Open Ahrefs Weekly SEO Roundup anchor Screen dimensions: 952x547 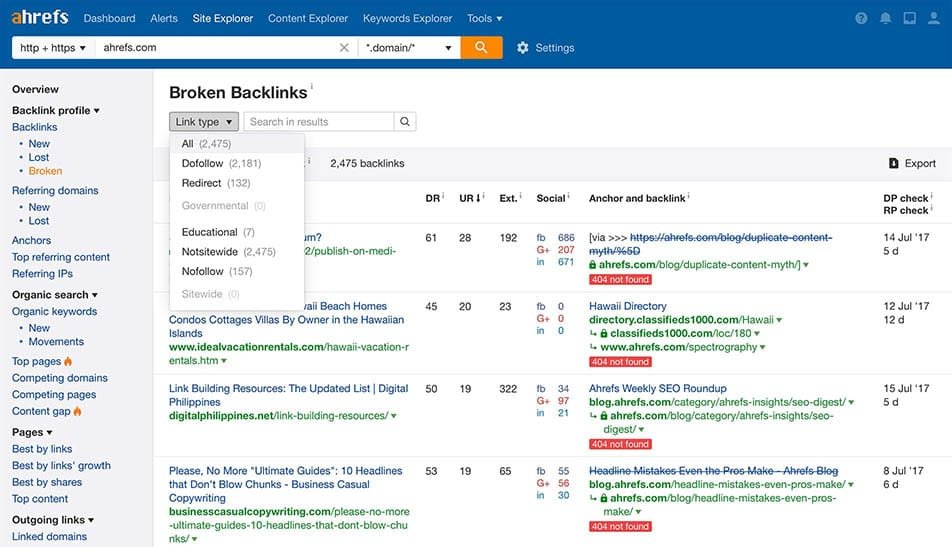point(658,389)
